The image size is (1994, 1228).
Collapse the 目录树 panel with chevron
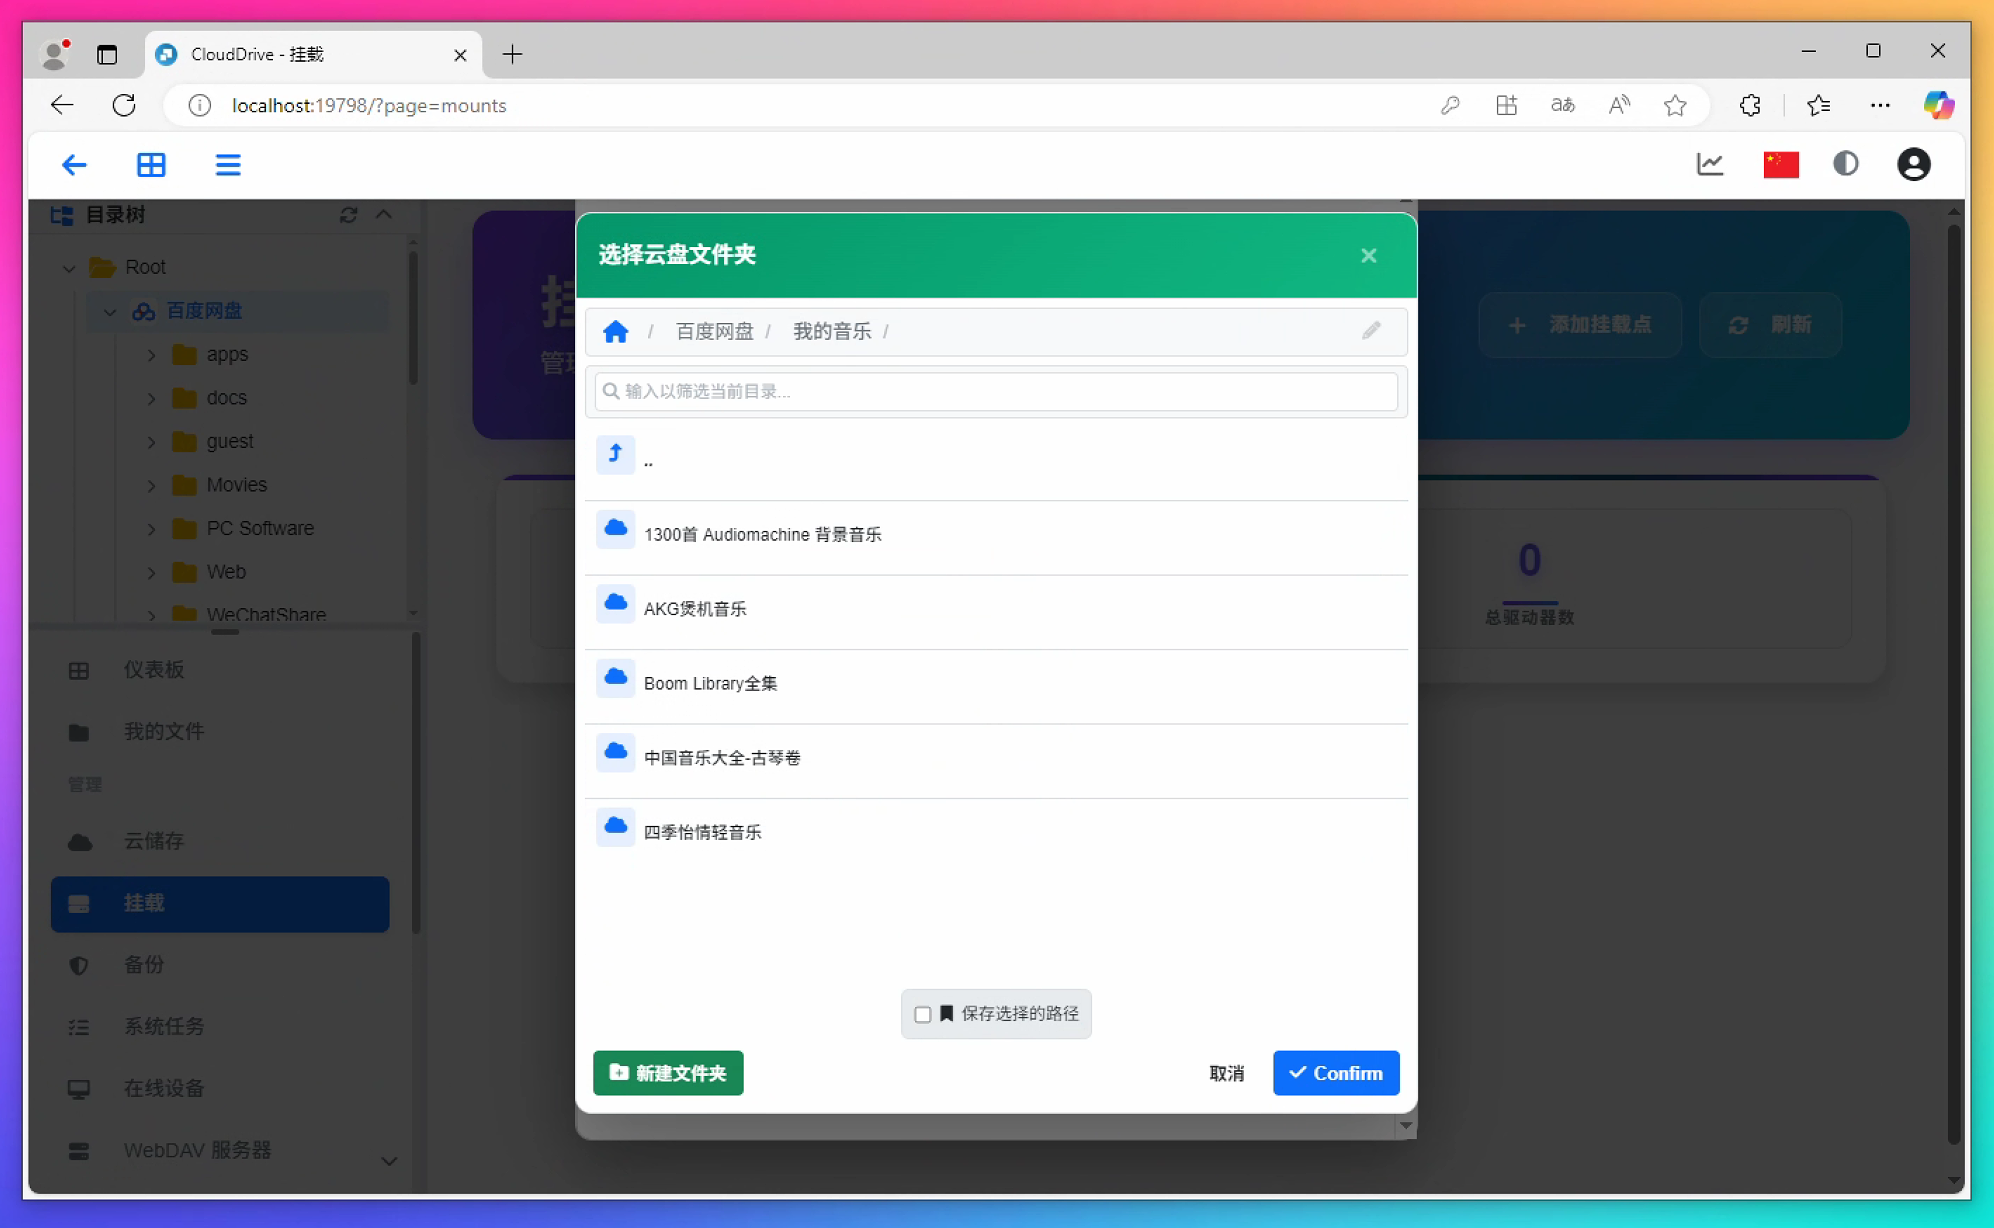click(x=384, y=215)
